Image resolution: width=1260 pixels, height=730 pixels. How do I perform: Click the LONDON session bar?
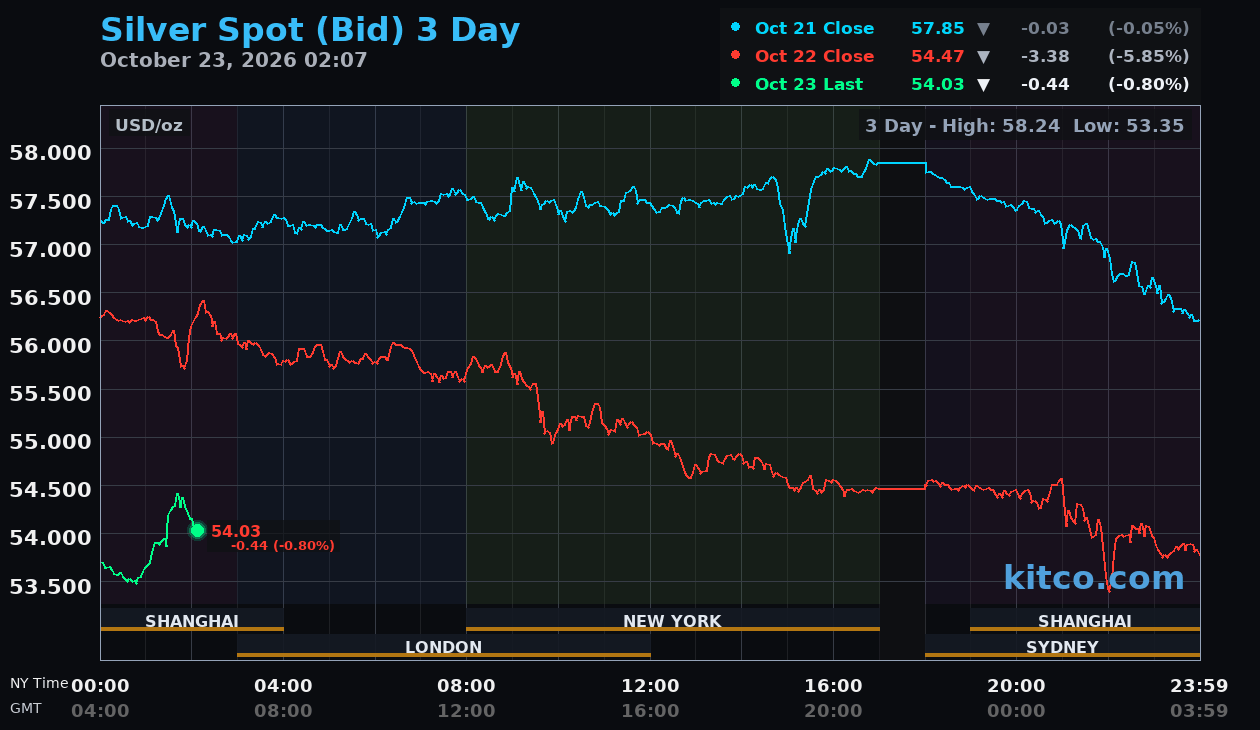click(443, 647)
